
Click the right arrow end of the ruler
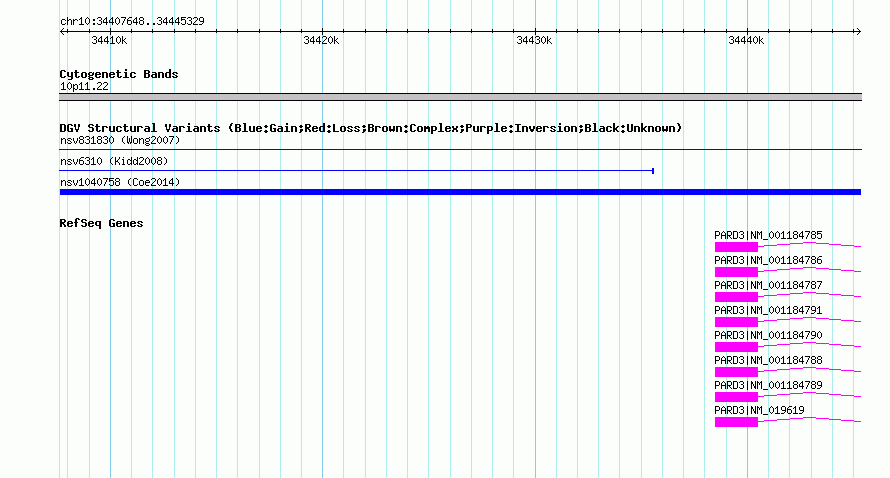pos(858,32)
